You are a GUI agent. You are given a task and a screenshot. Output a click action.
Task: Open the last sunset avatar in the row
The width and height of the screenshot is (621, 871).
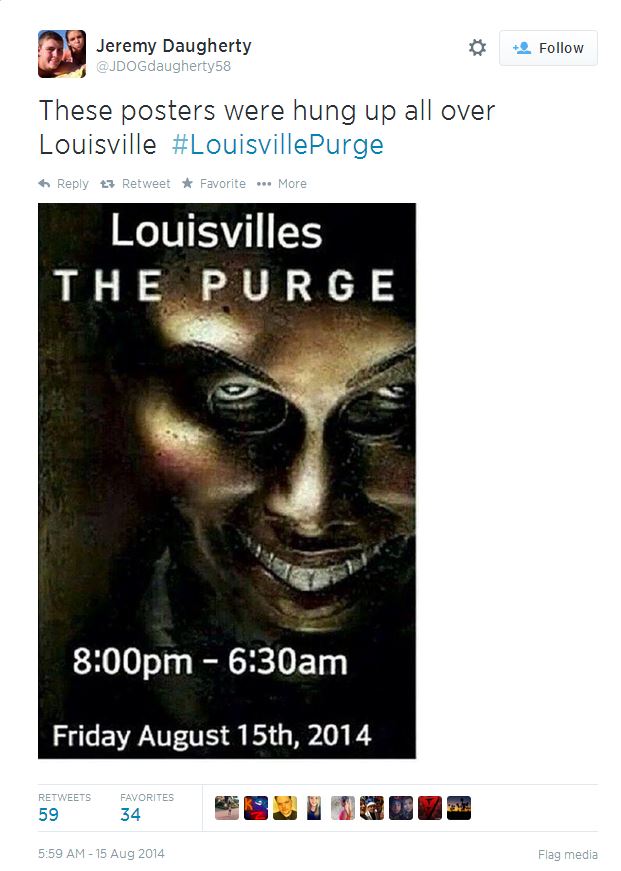[458, 808]
